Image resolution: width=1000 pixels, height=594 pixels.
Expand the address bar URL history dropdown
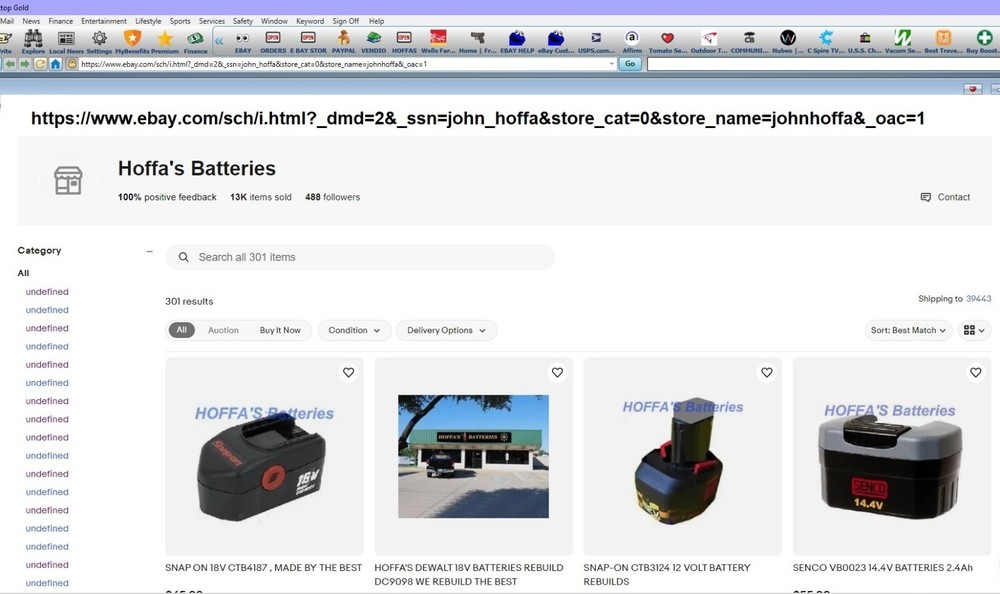(612, 64)
